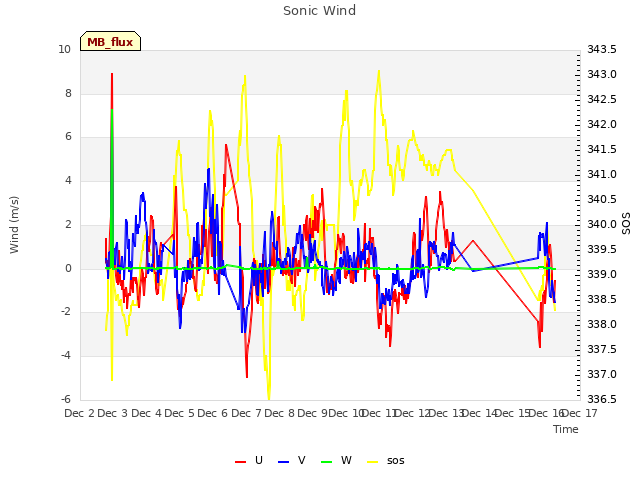Toggle the U series in legend
640x480 pixels.
(x=249, y=461)
